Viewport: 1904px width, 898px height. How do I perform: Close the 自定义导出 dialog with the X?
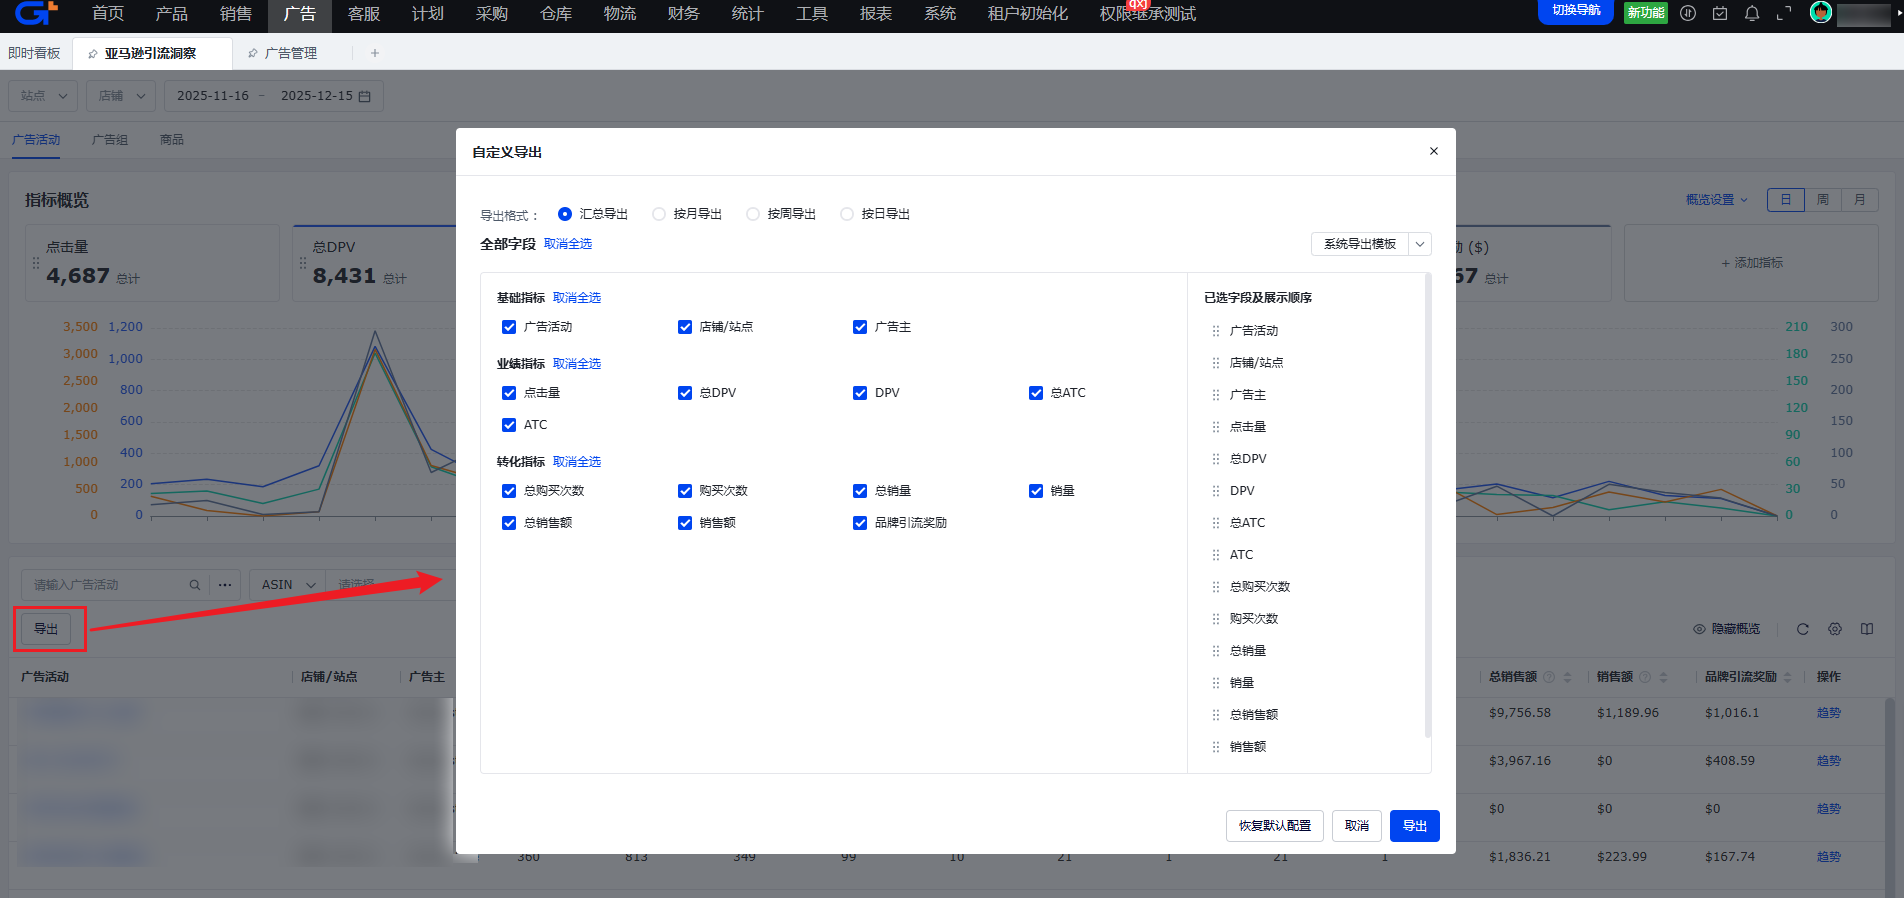tap(1433, 151)
